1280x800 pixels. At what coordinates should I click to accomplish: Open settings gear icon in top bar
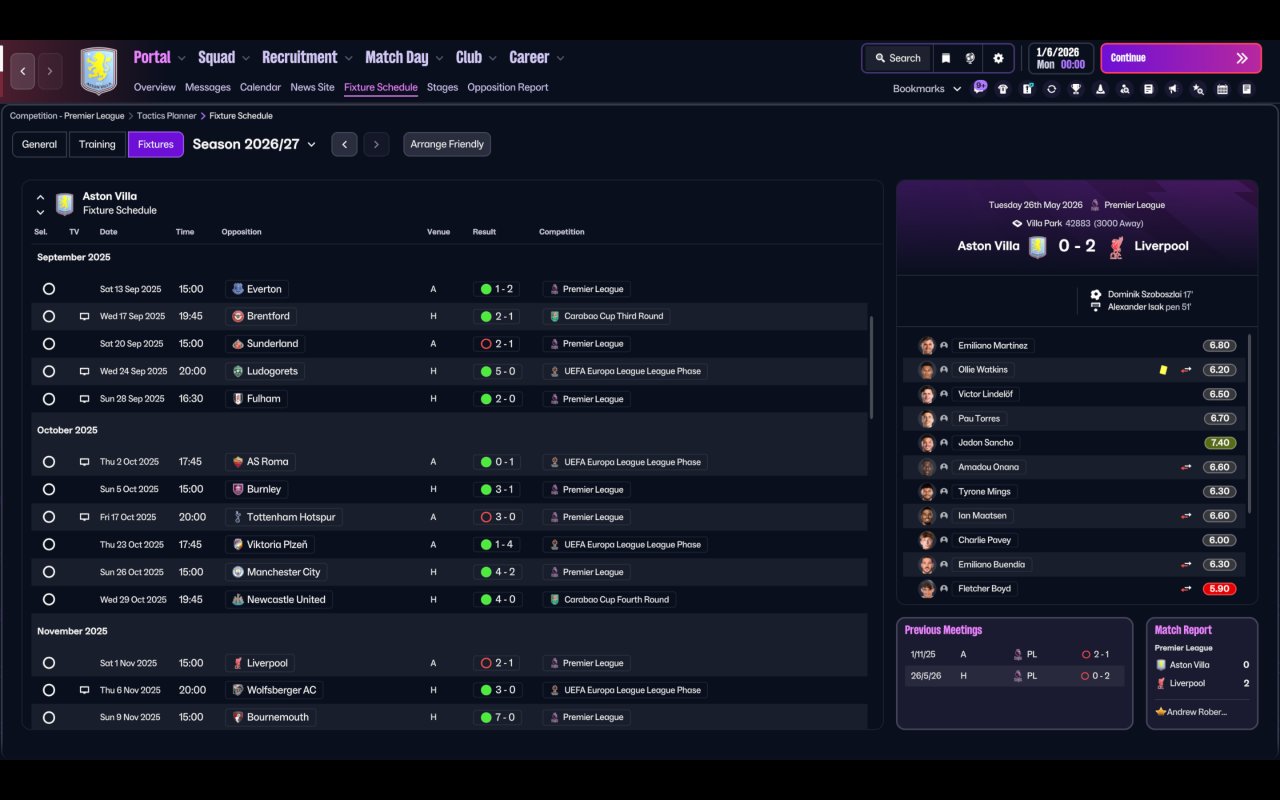998,58
